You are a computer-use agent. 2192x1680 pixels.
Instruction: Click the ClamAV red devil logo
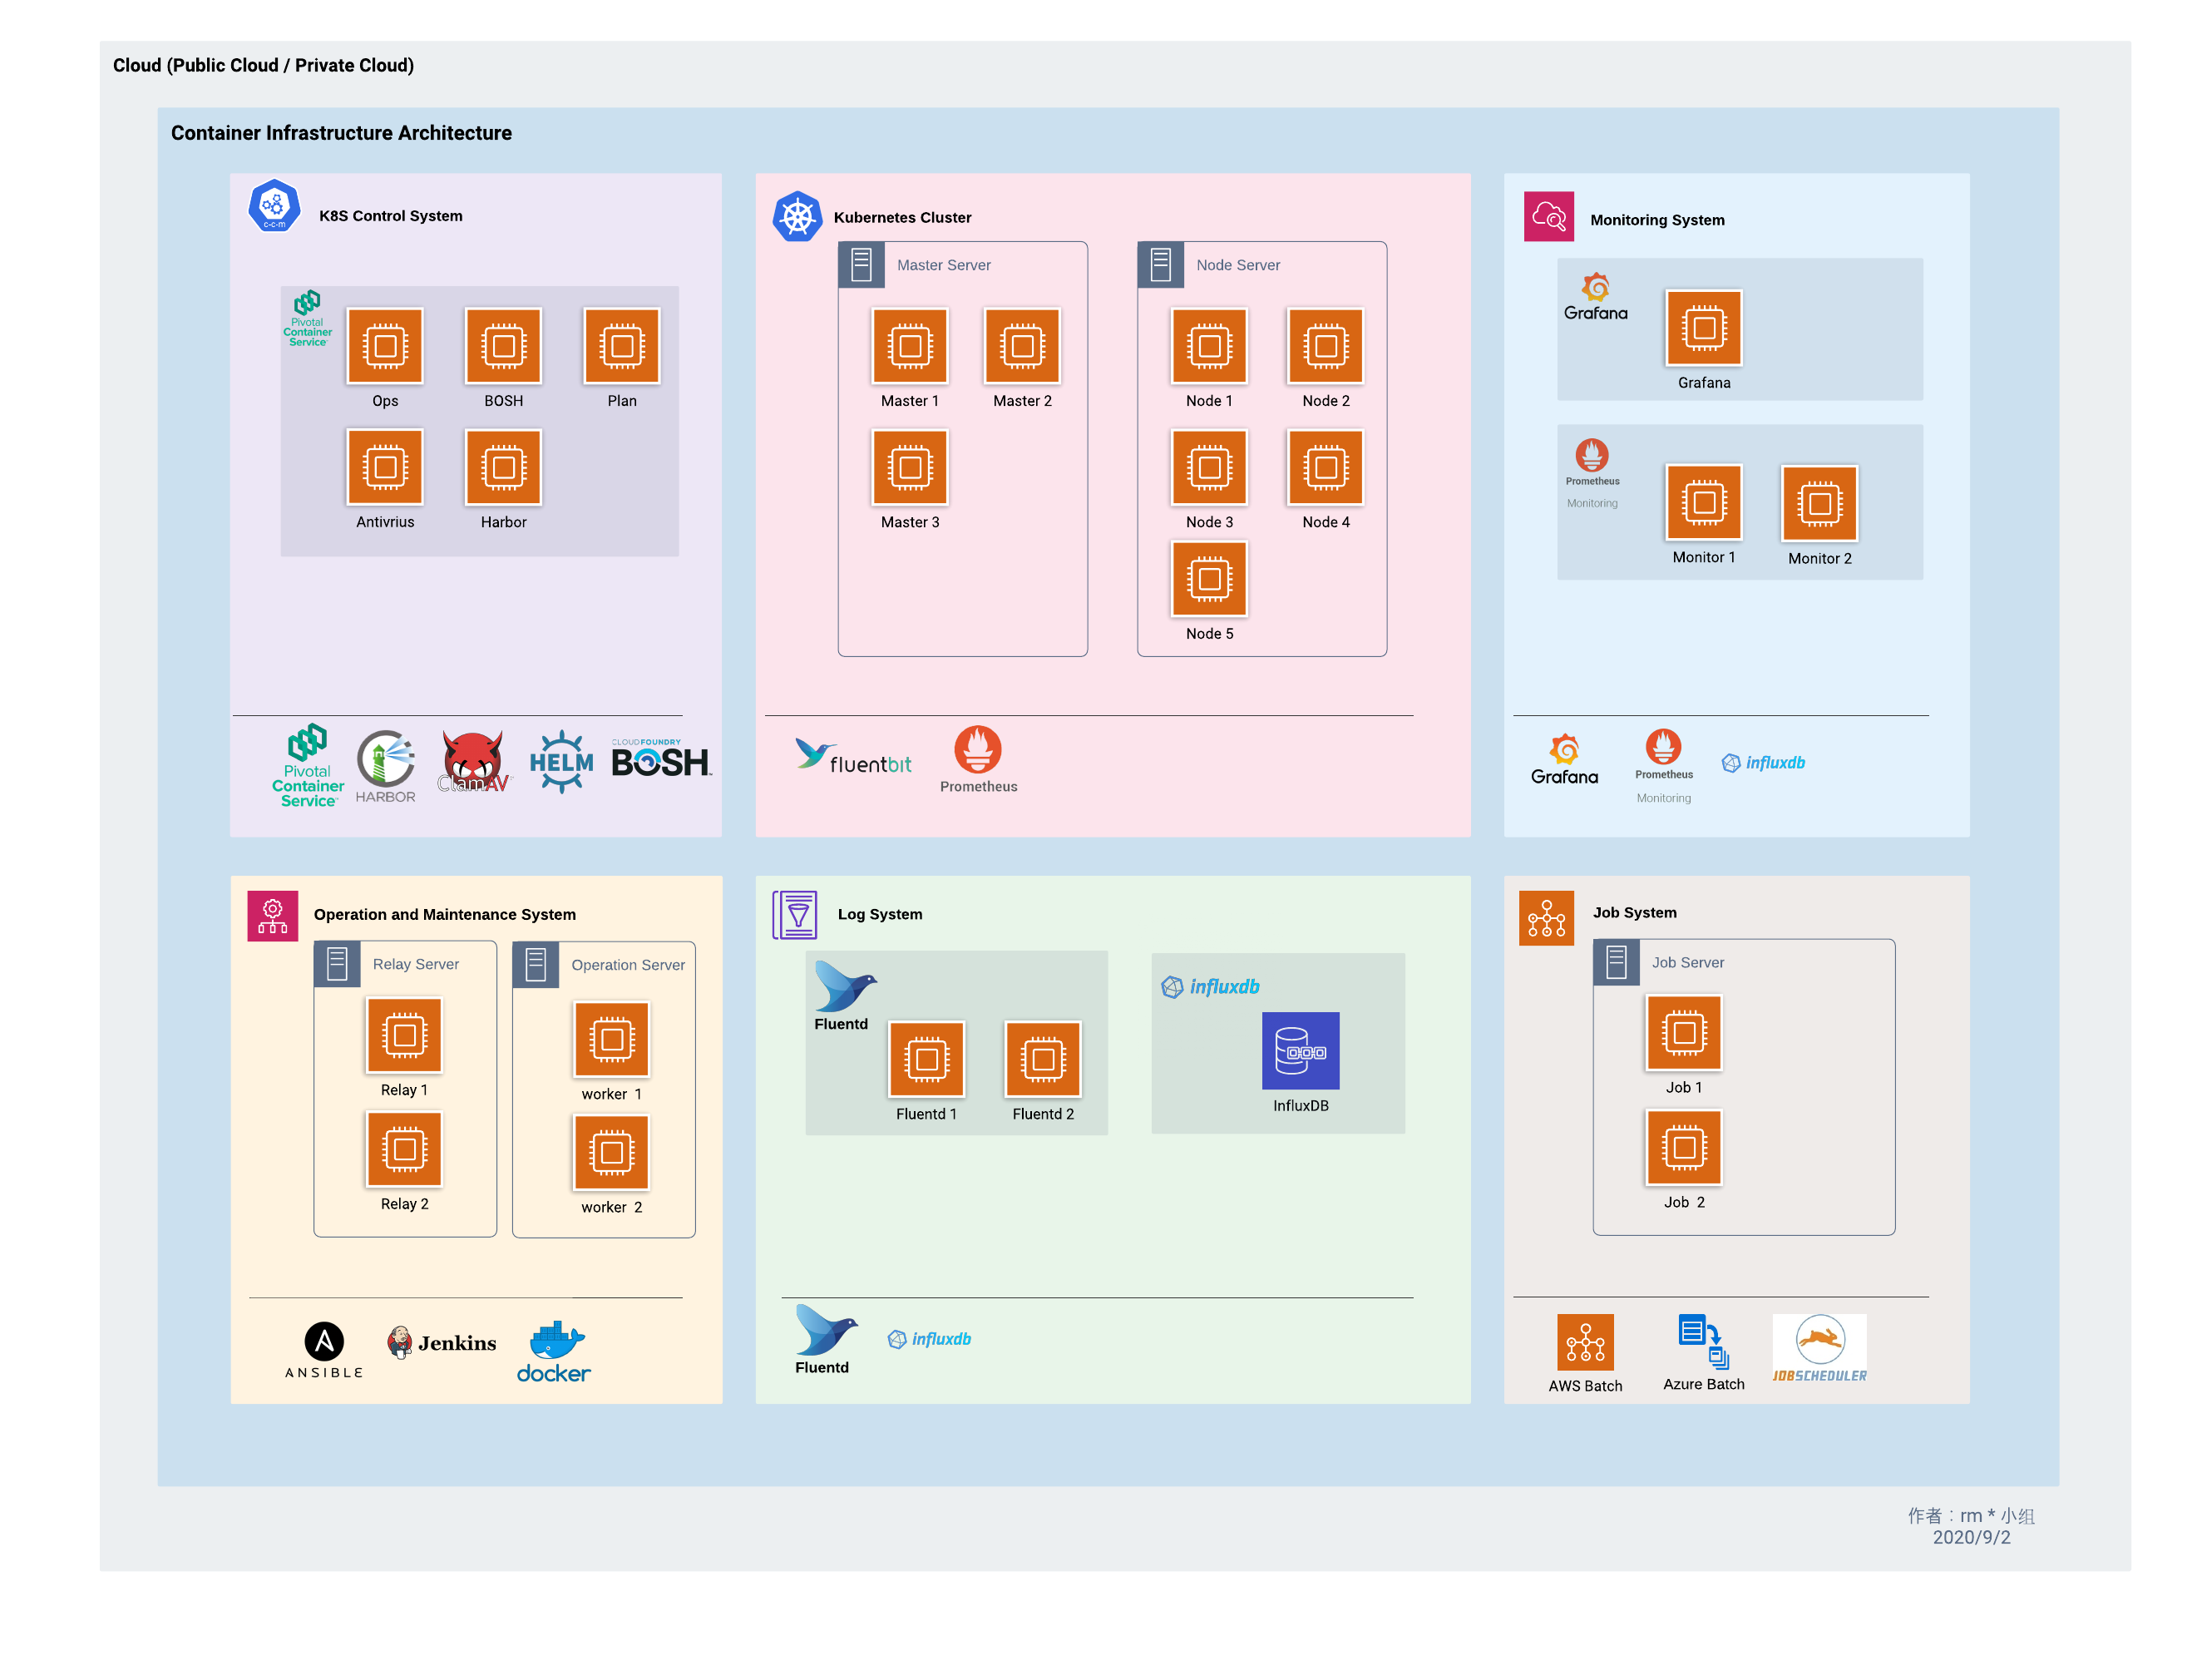tap(473, 762)
